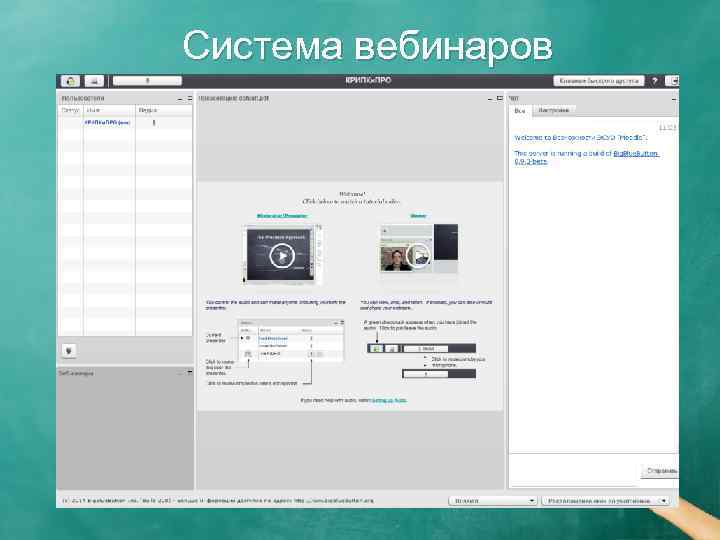Open help with the question mark icon

coord(655,81)
